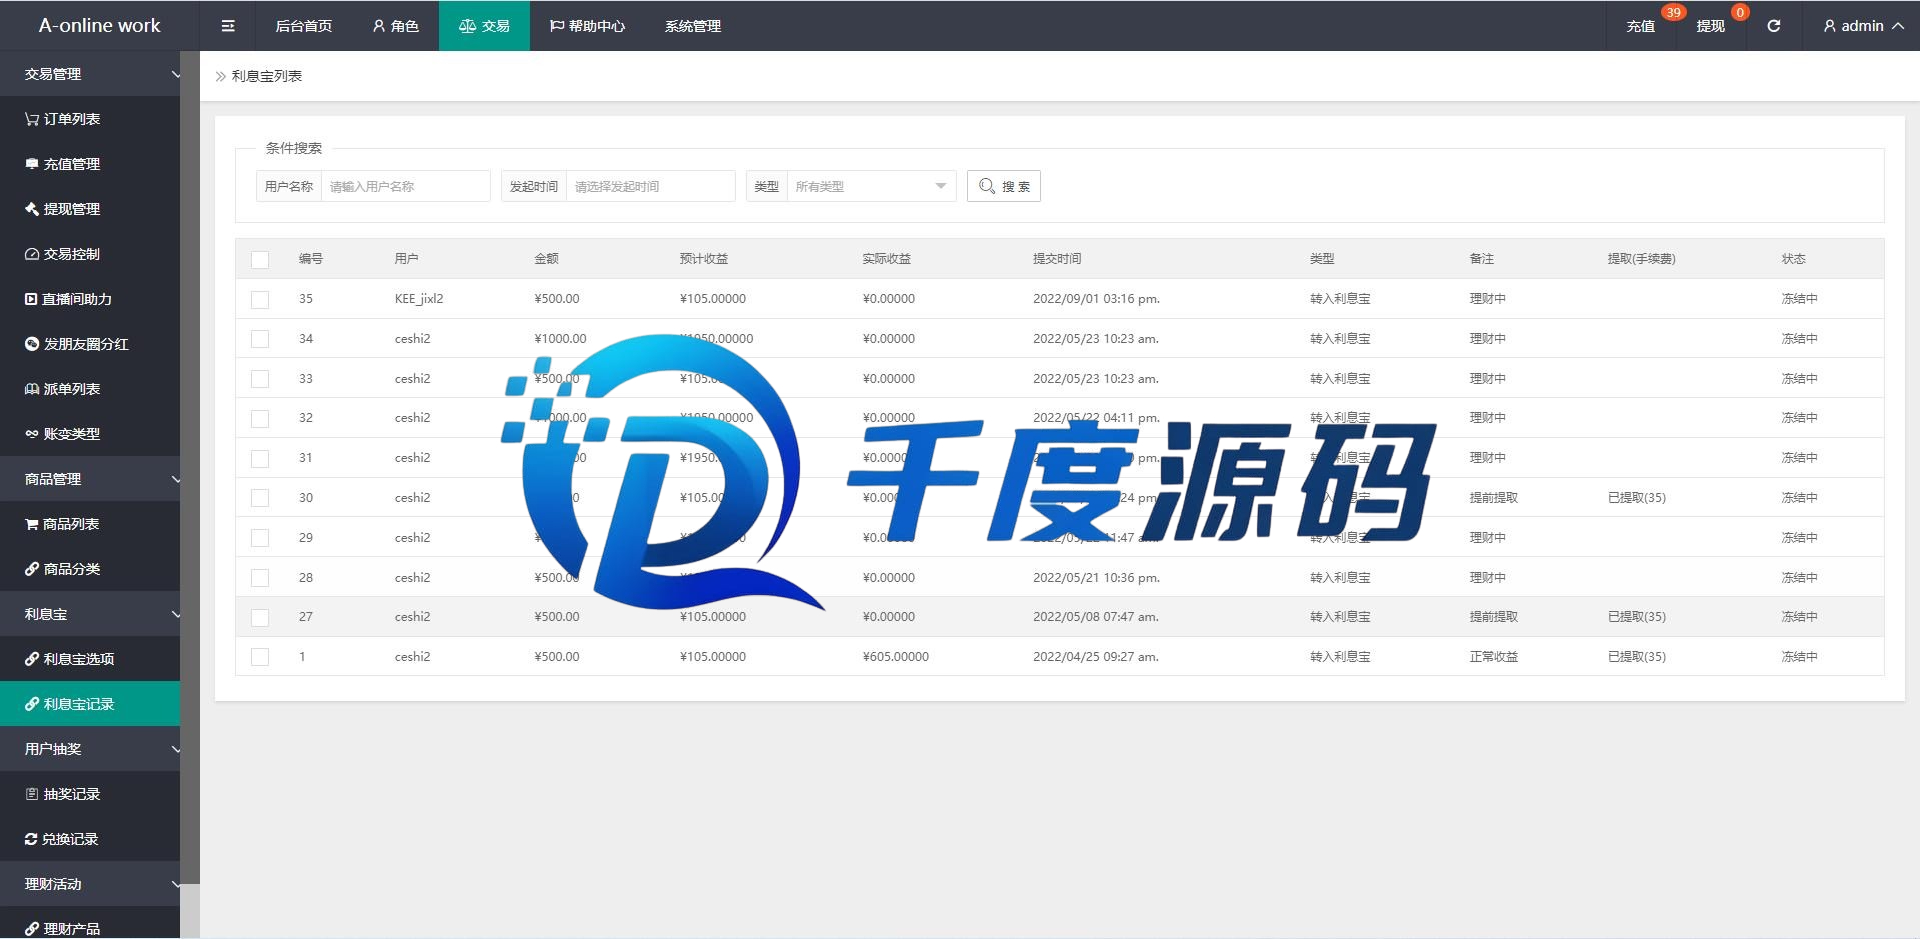Open 商品列表 in sidebar
This screenshot has width=1920, height=939.
[x=90, y=524]
